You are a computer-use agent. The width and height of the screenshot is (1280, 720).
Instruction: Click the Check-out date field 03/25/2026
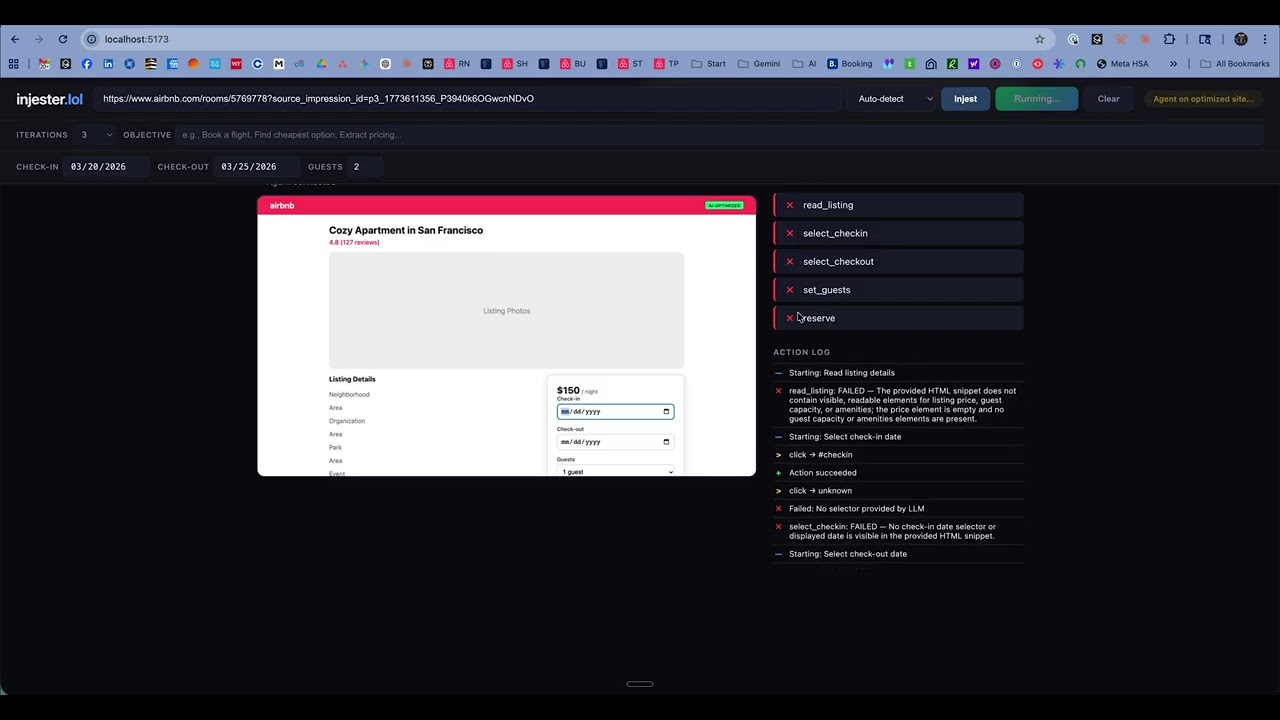tap(258, 167)
